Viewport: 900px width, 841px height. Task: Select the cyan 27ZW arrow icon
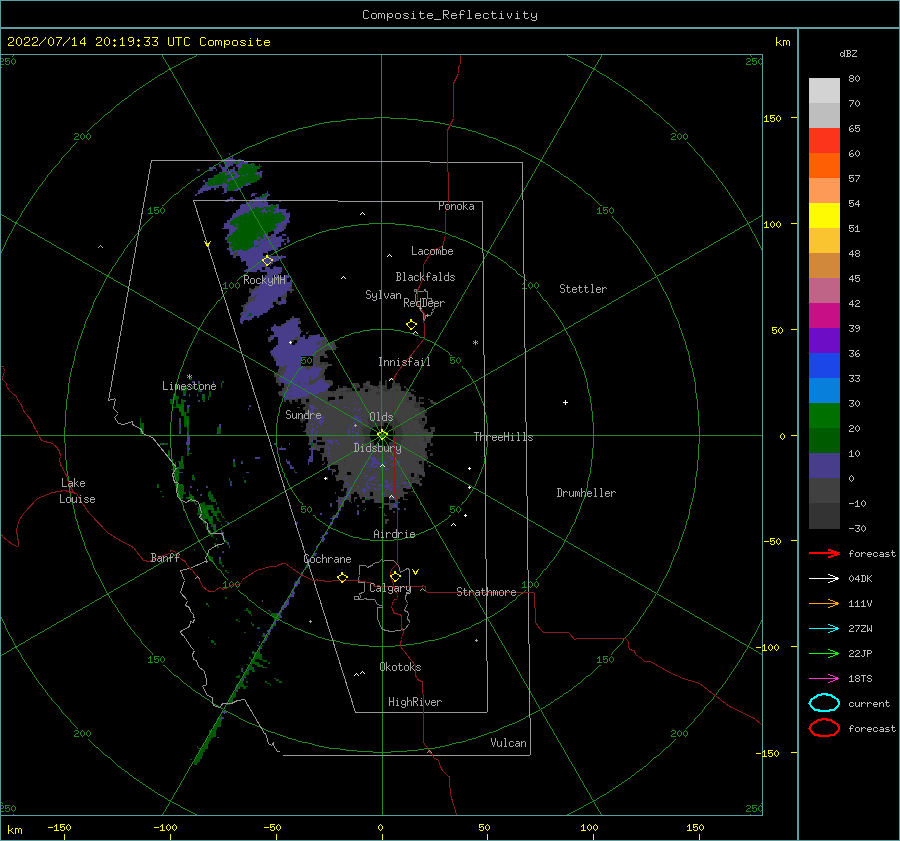click(x=824, y=629)
